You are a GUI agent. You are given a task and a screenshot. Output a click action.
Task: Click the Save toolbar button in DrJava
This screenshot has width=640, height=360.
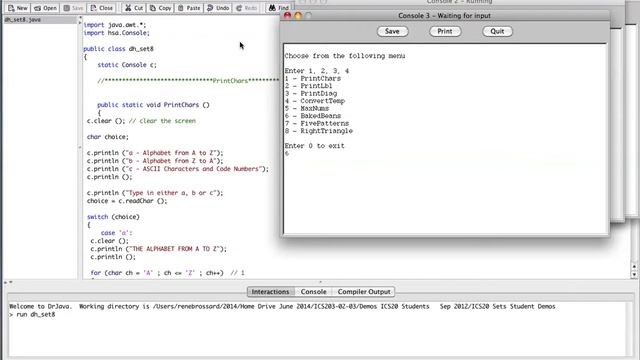[73, 8]
